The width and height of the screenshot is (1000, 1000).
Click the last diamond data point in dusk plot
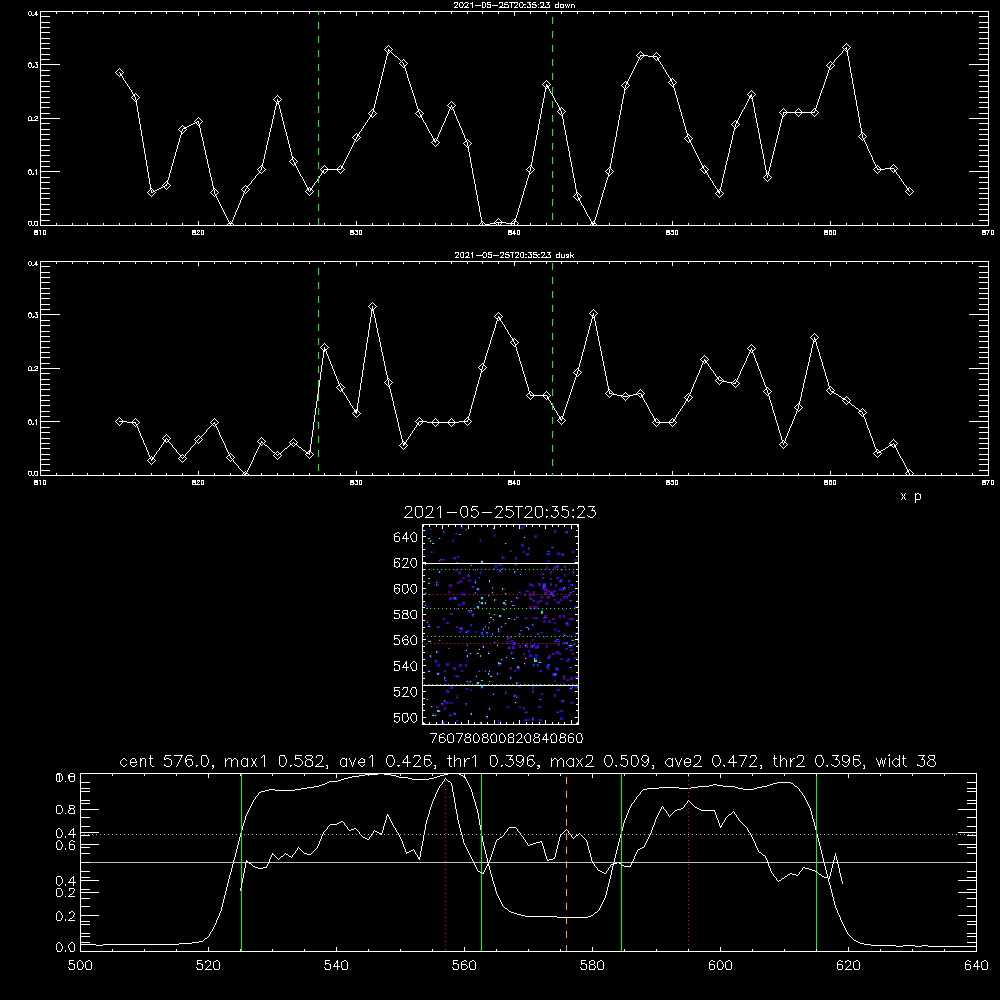pos(909,473)
